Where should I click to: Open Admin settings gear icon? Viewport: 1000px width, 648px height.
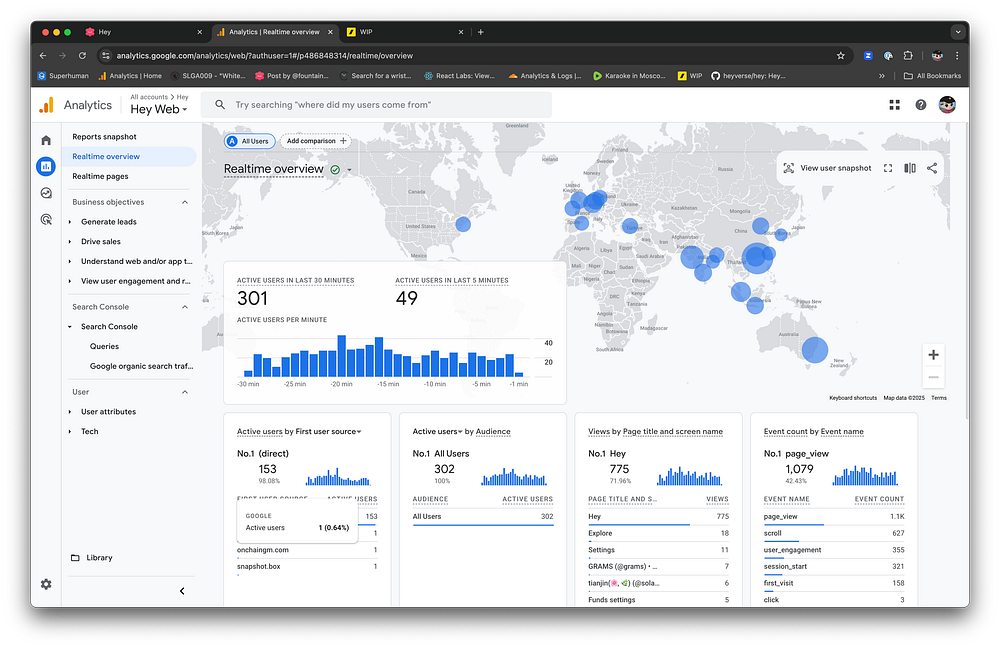(46, 584)
